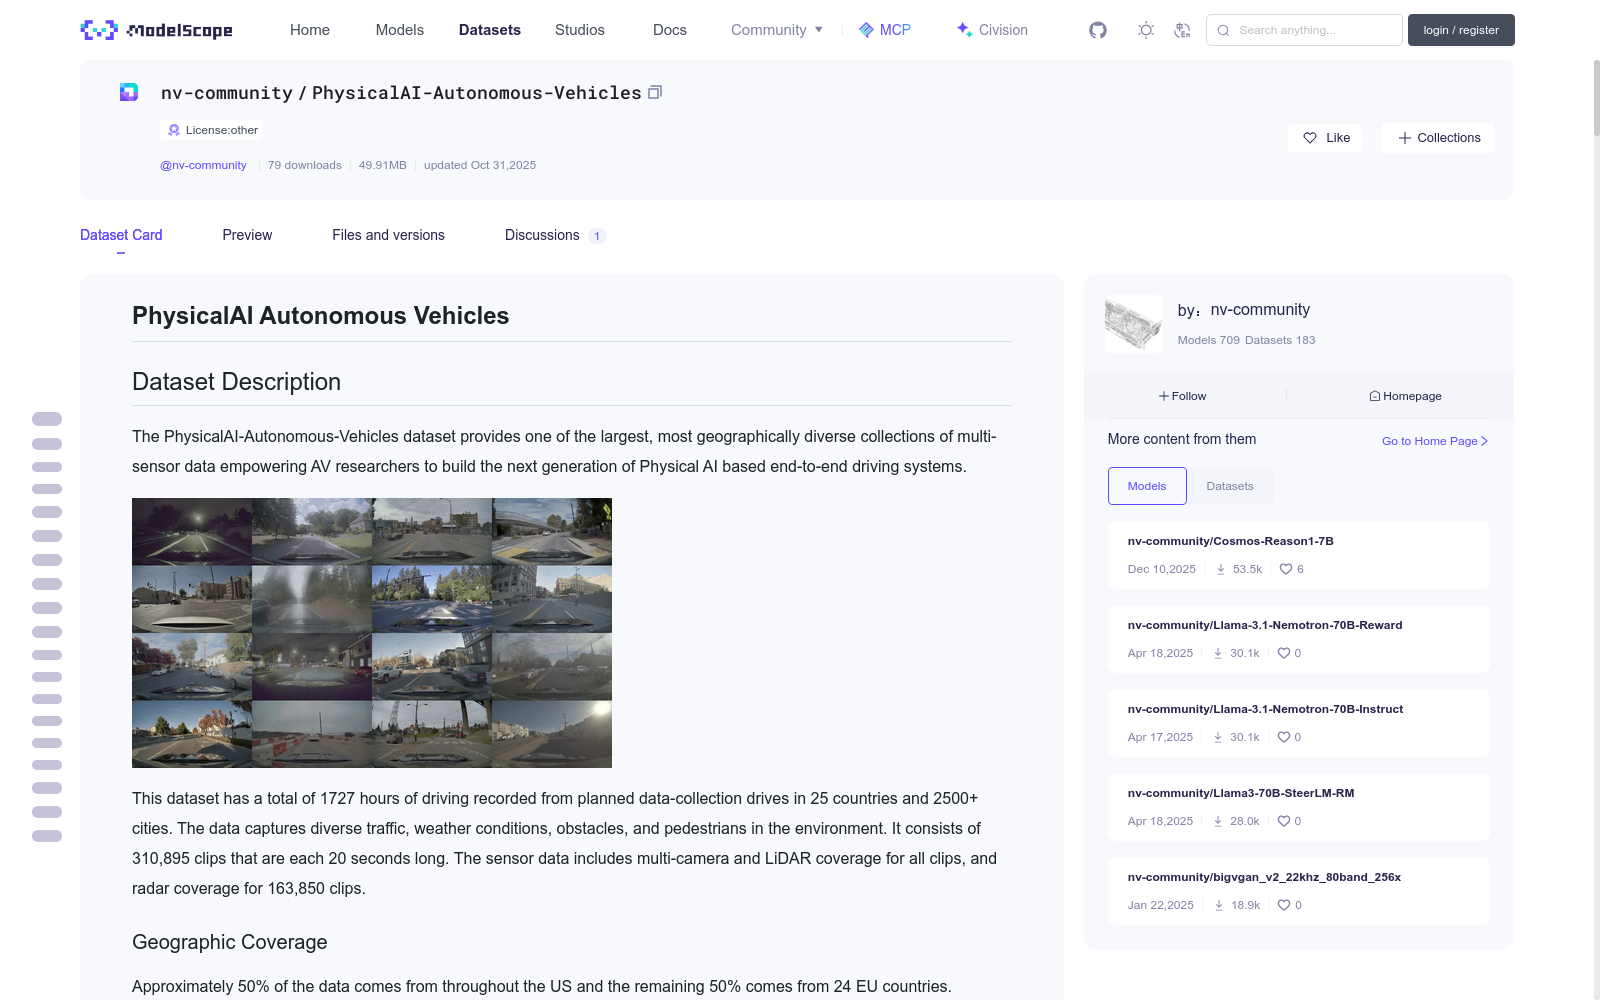Open the @nv-community author link
This screenshot has height=1000, width=1600.
pyautogui.click(x=203, y=165)
